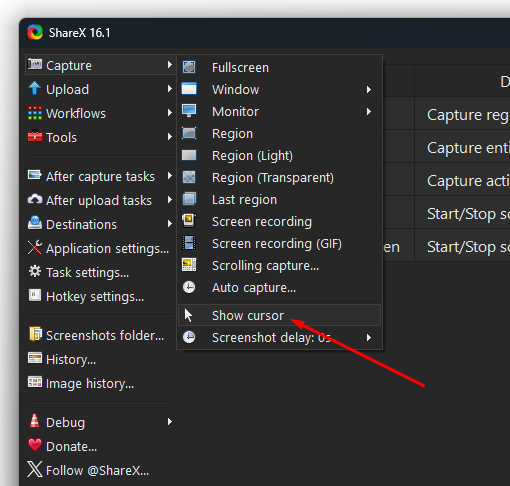Open the Workflows menu
This screenshot has height=486, width=510.
(x=100, y=113)
